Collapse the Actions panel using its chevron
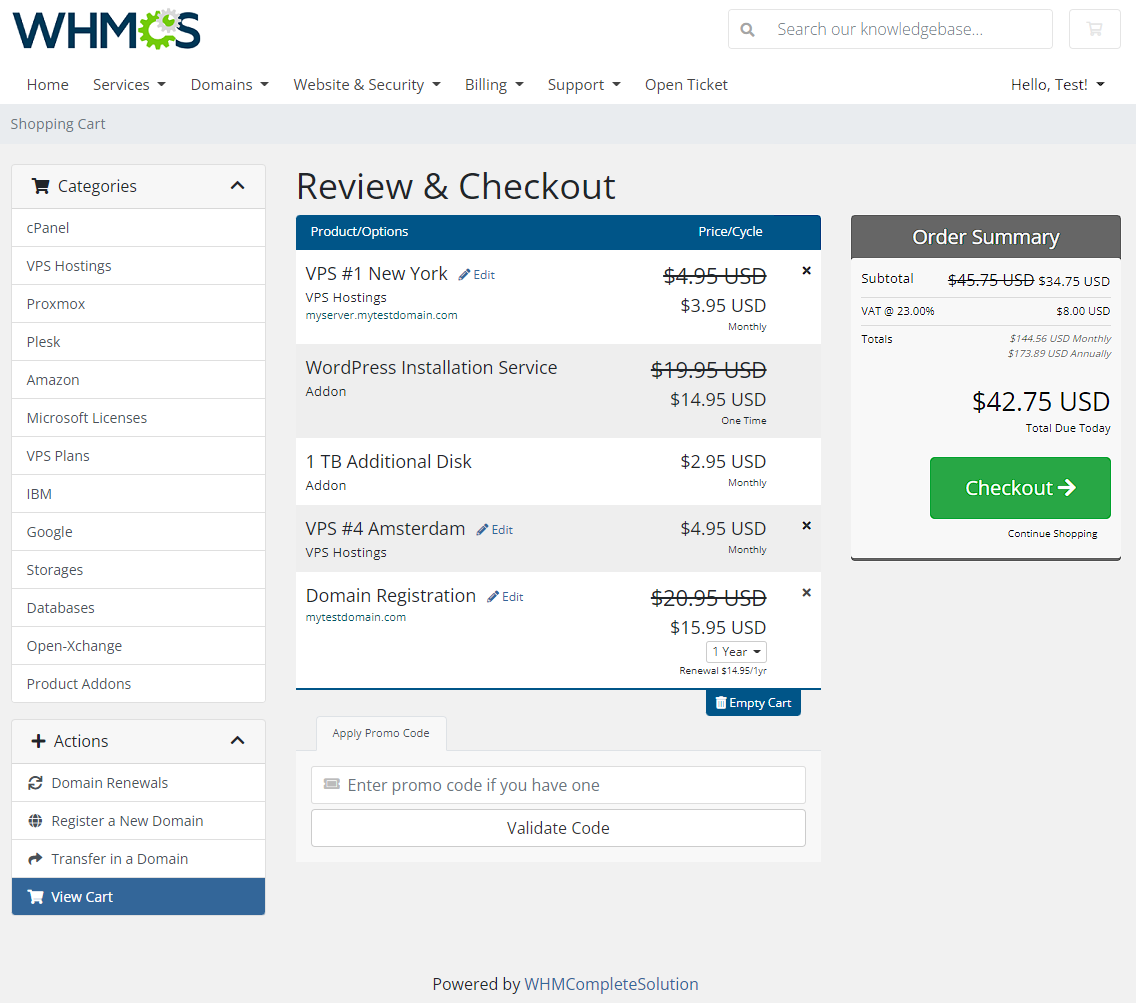The height and width of the screenshot is (1003, 1136). [x=238, y=741]
